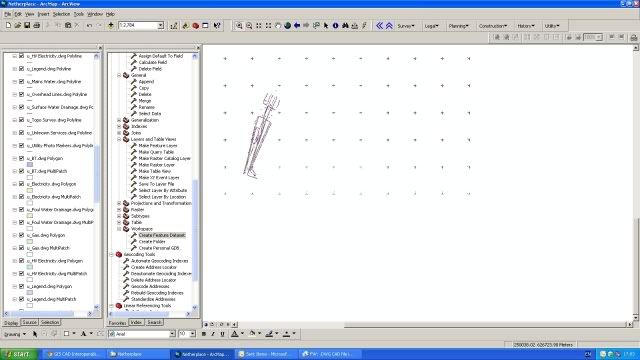Select the Zoom In tool
This screenshot has height=360, width=640.
click(x=239, y=26)
